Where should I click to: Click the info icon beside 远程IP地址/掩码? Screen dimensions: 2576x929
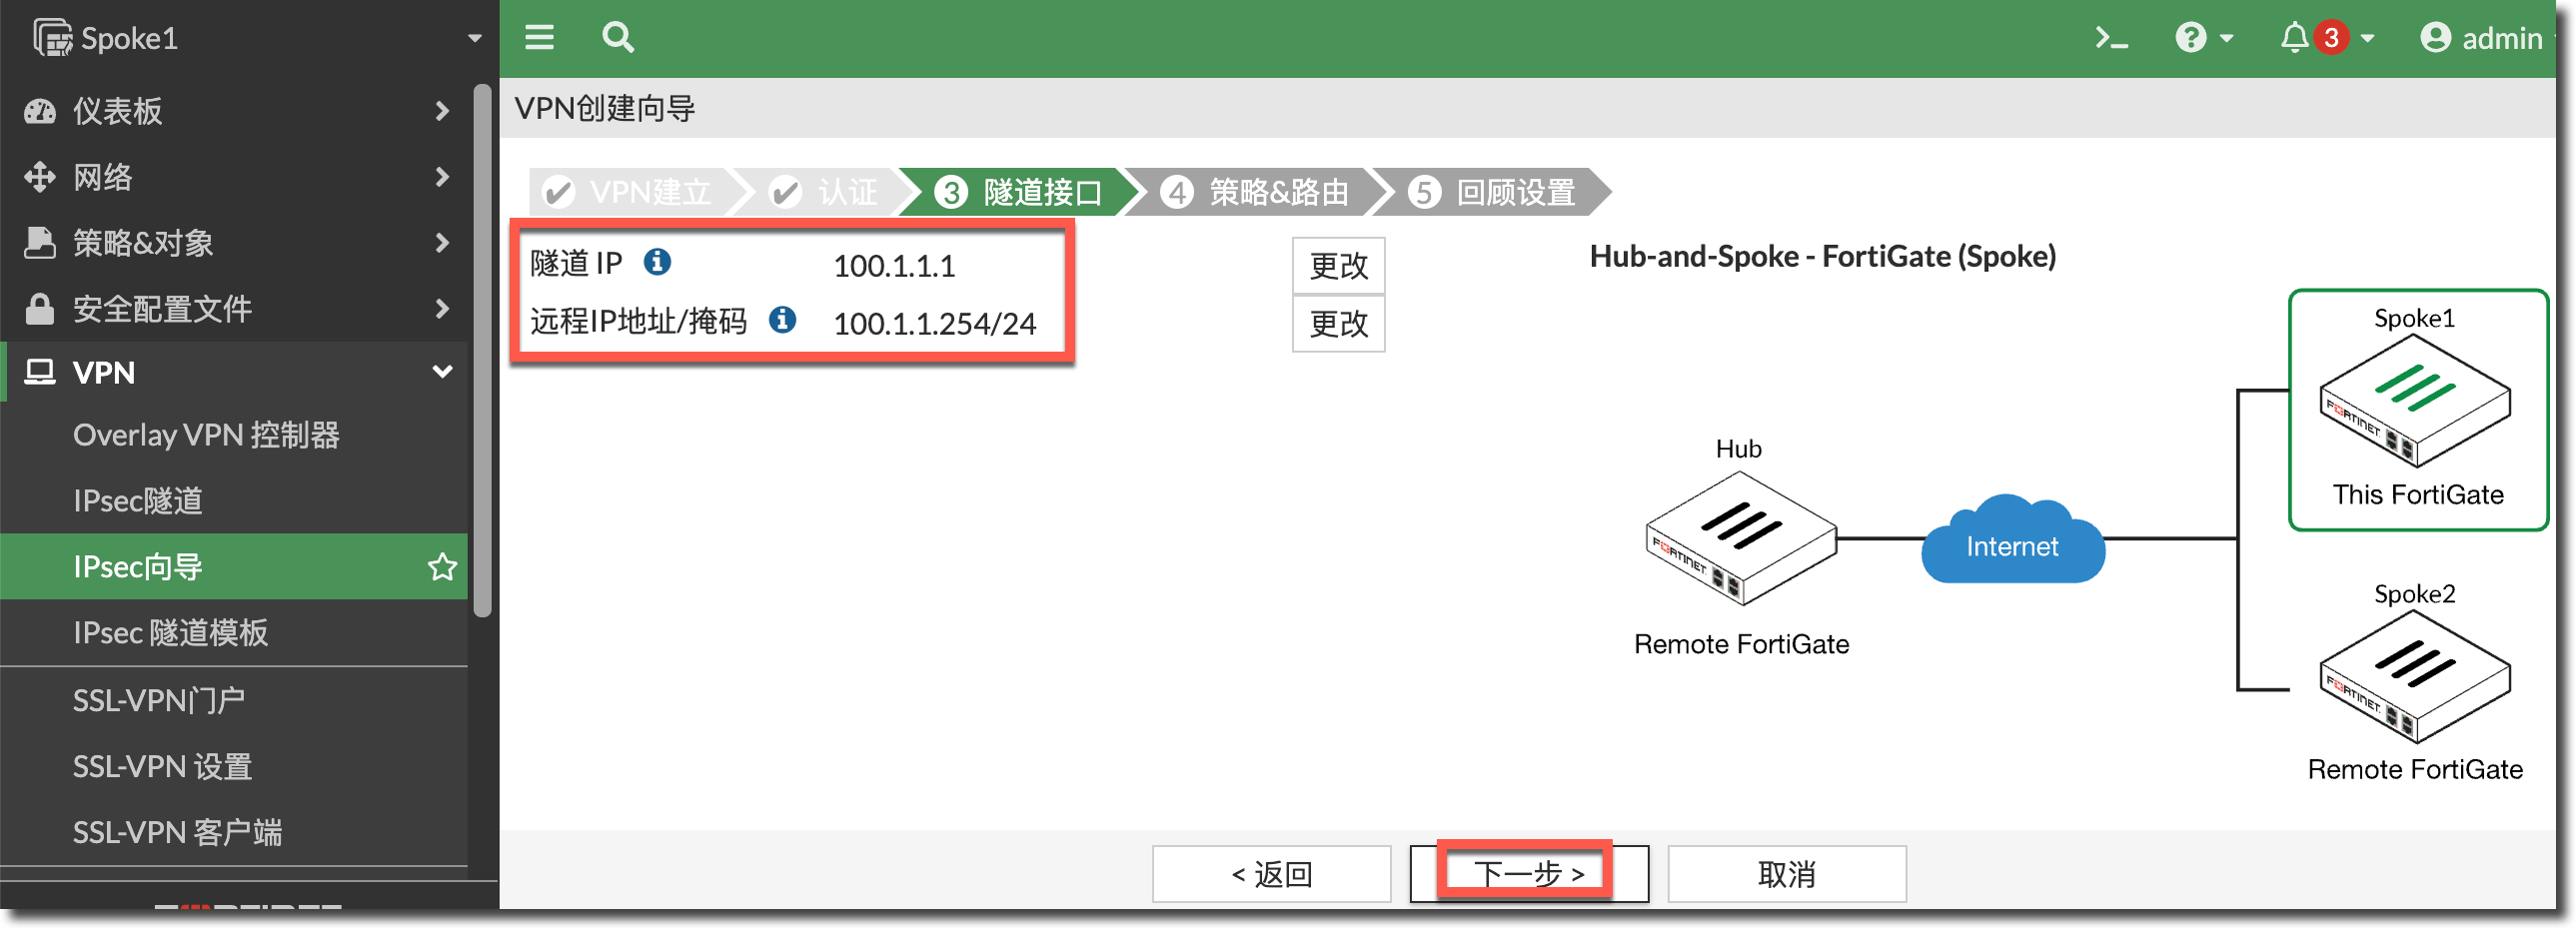[x=783, y=321]
